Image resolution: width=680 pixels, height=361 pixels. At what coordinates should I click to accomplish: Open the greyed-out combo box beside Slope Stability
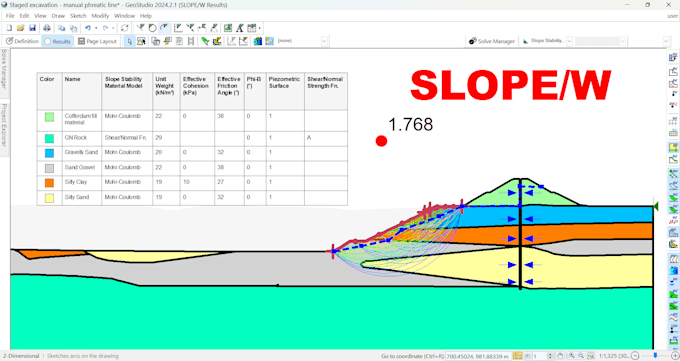click(x=601, y=41)
